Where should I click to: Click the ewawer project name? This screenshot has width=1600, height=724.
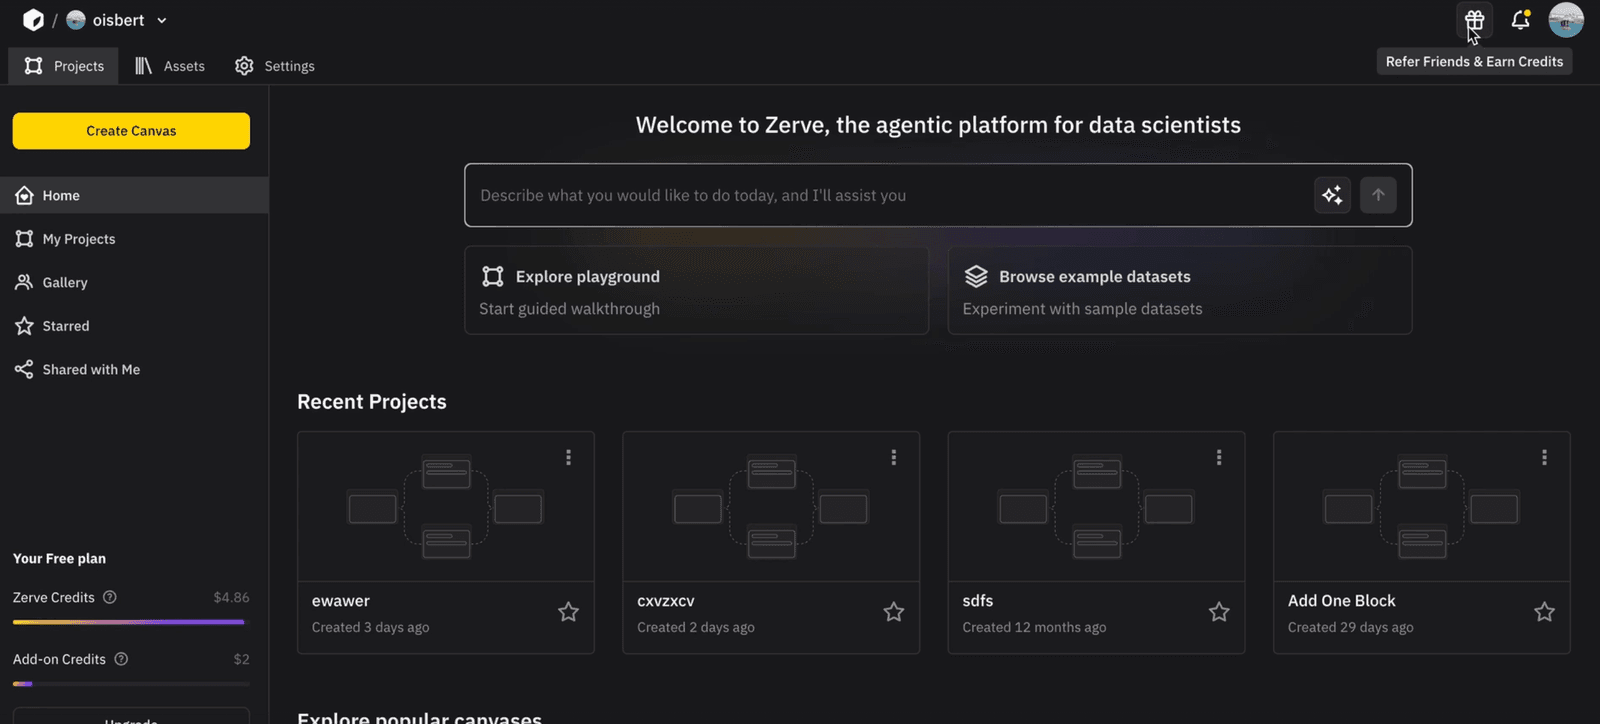tap(341, 601)
